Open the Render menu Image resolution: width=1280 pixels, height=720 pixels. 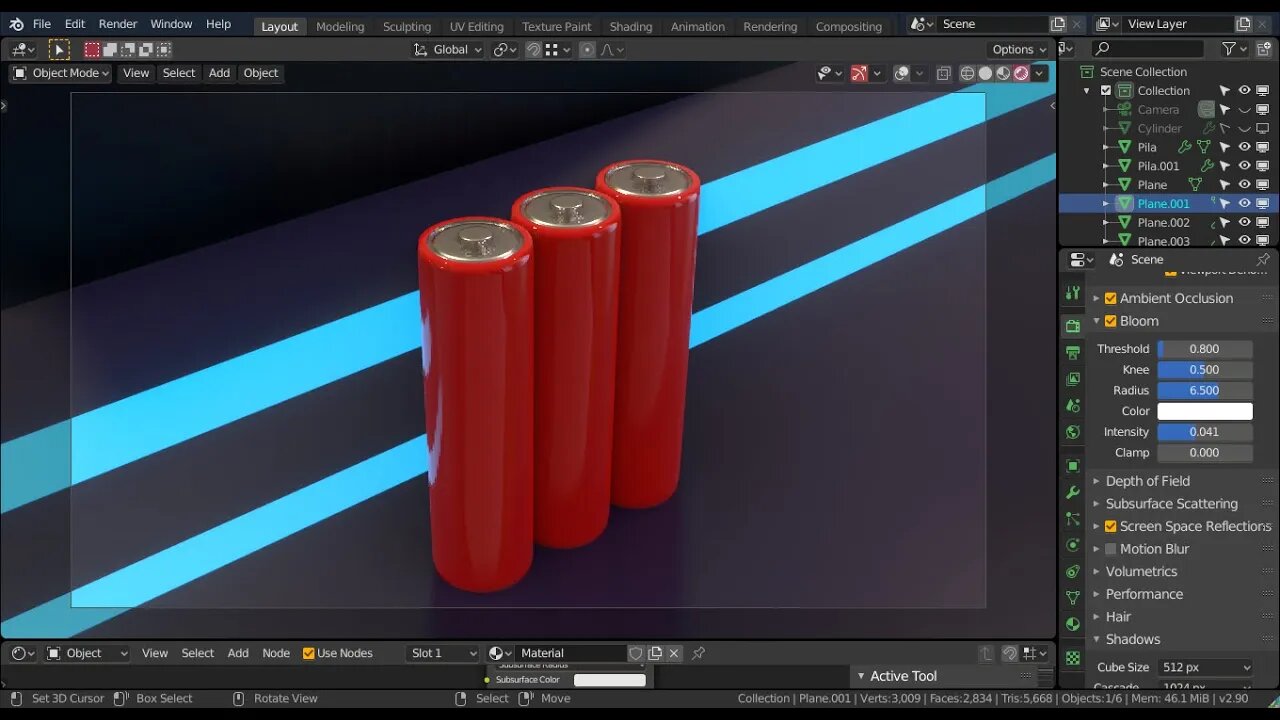[x=118, y=24]
